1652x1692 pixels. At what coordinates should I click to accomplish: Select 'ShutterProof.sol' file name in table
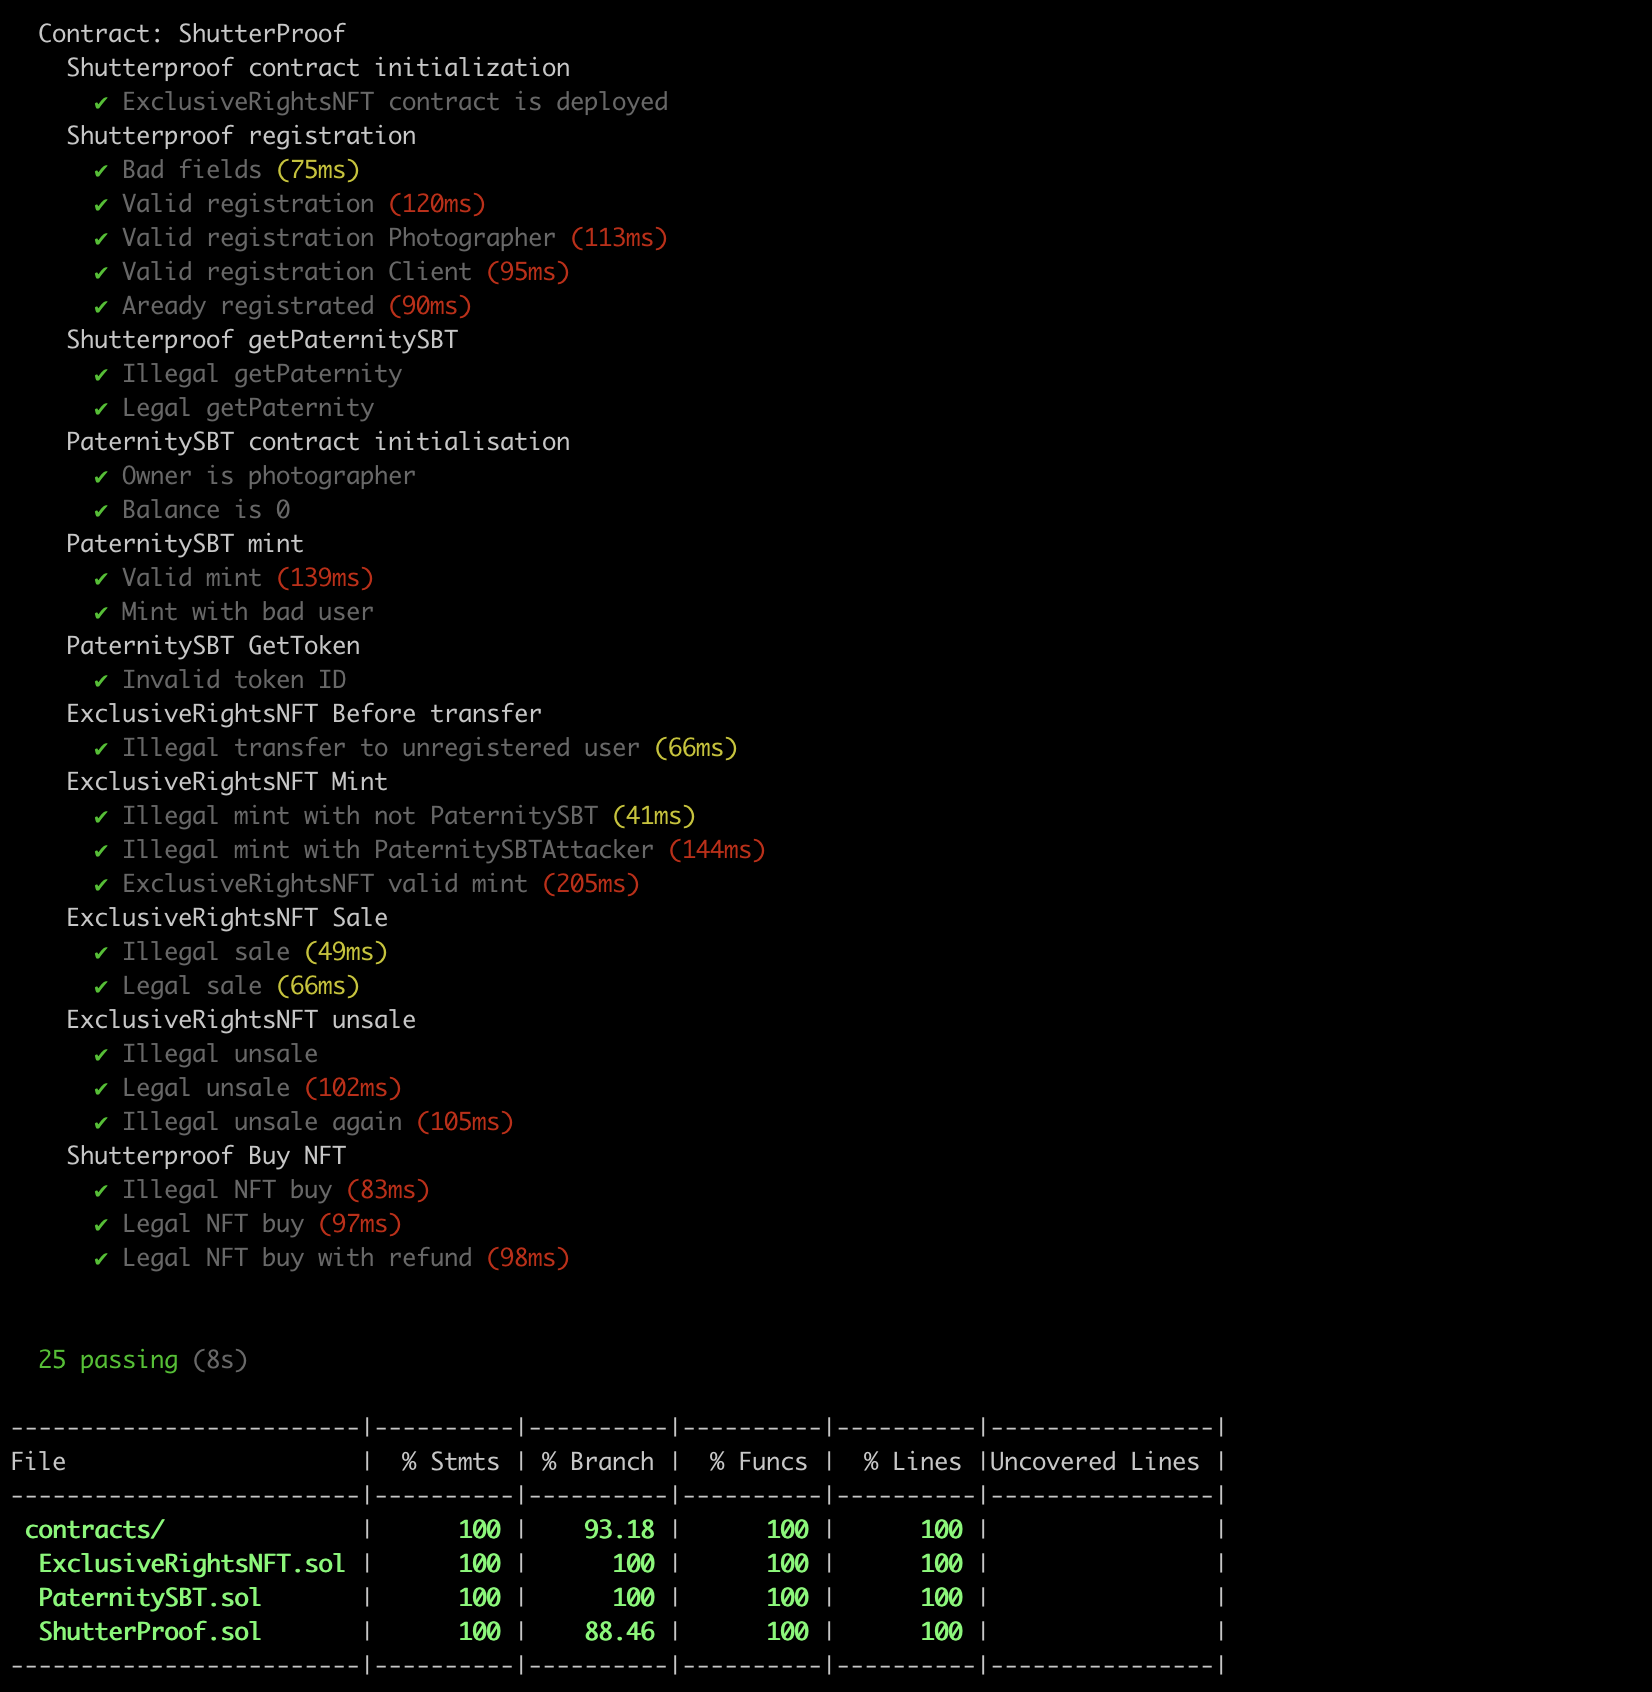coord(150,1632)
